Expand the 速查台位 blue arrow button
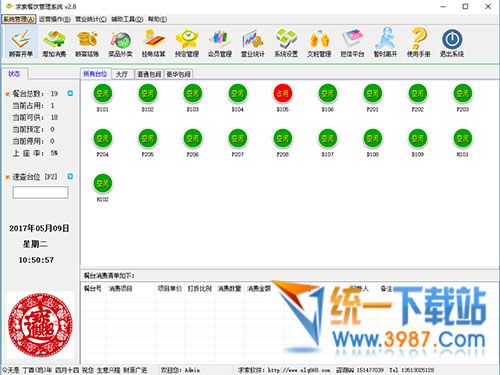The height and width of the screenshot is (375, 500). click(70, 176)
